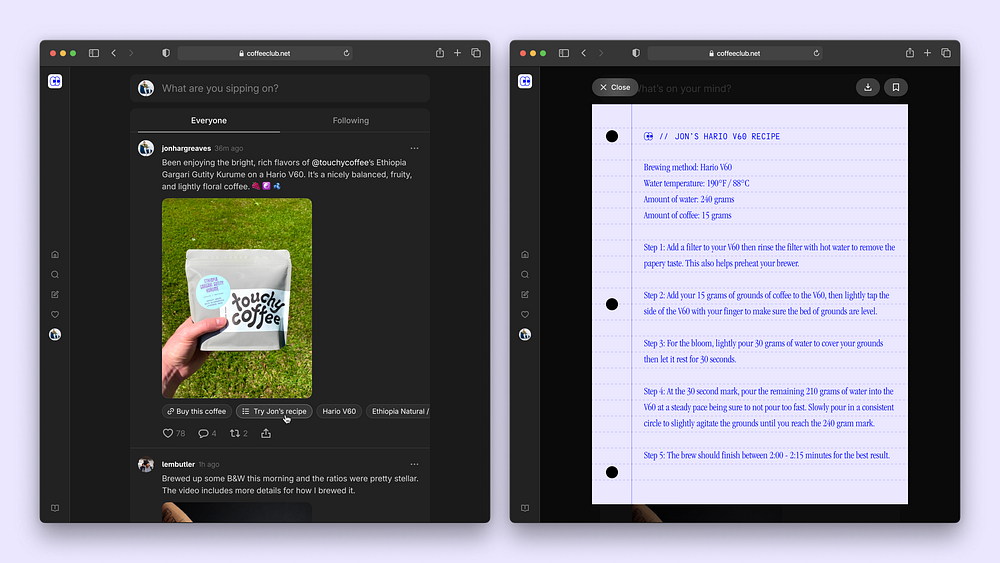This screenshot has height=563, width=1000.
Task: Click '// JON'S HARIO V60 RECIPE' heading
Action: tap(719, 136)
